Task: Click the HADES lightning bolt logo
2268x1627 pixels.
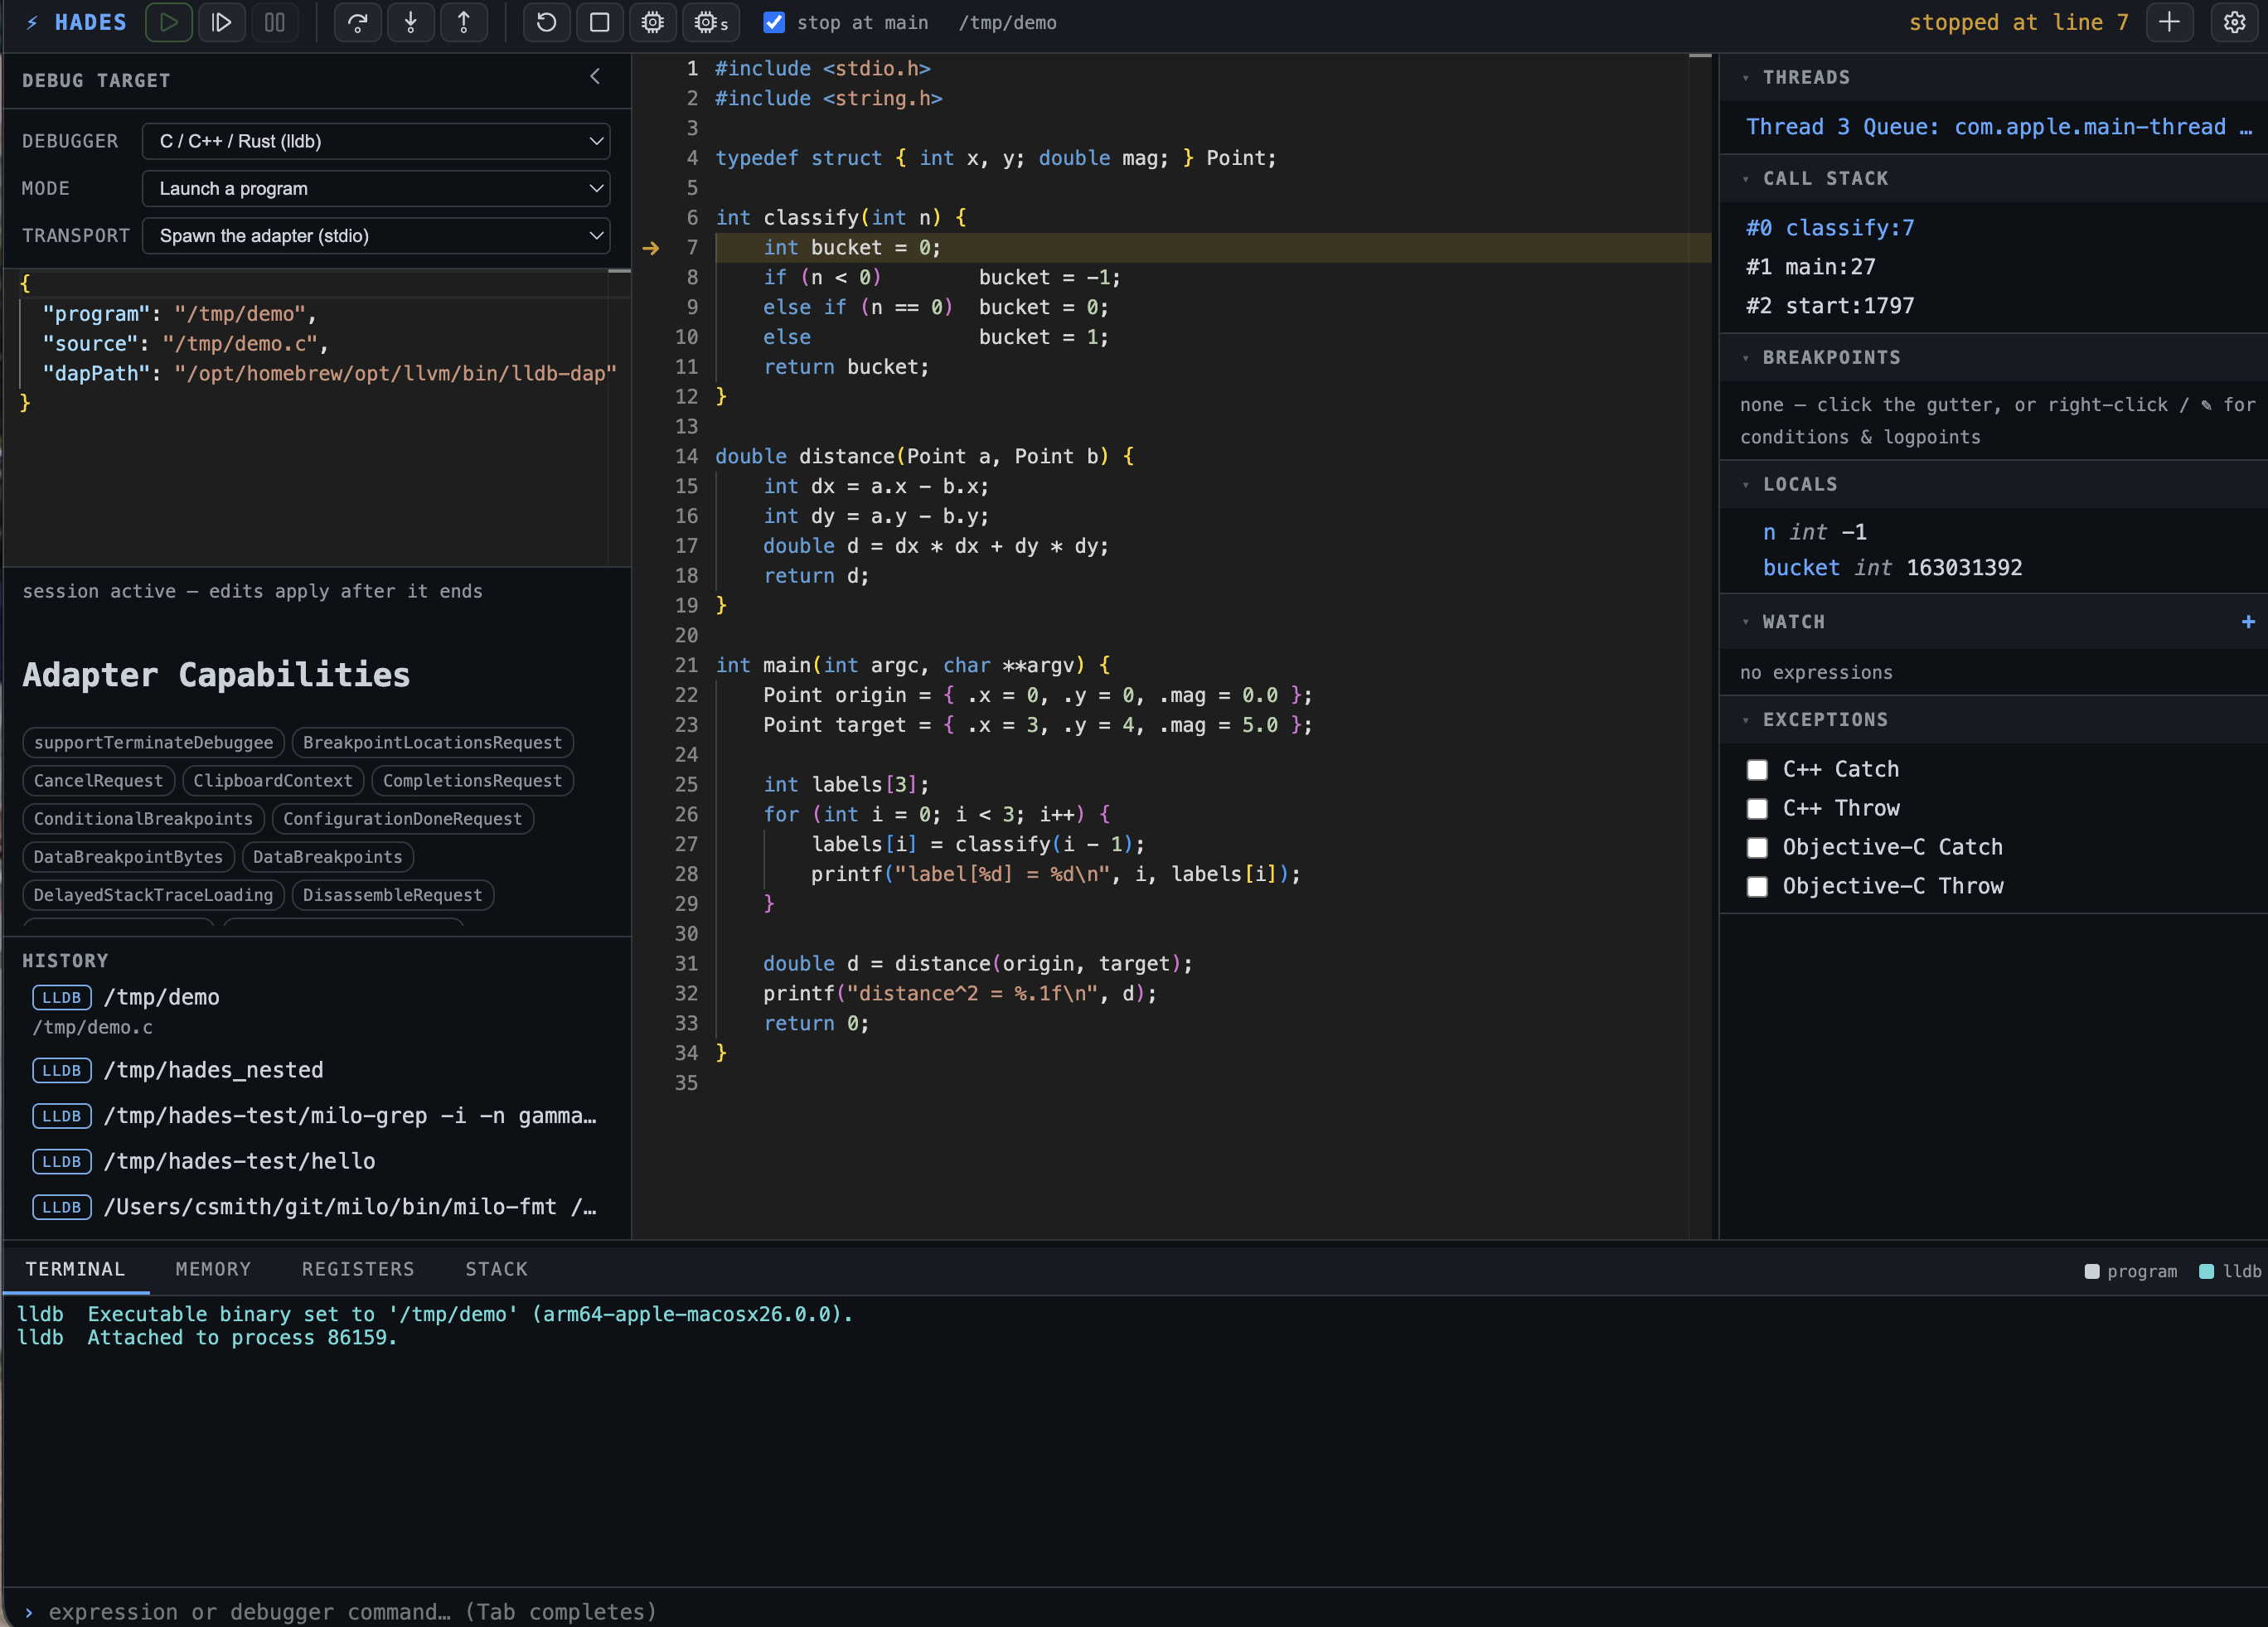Action: point(32,22)
